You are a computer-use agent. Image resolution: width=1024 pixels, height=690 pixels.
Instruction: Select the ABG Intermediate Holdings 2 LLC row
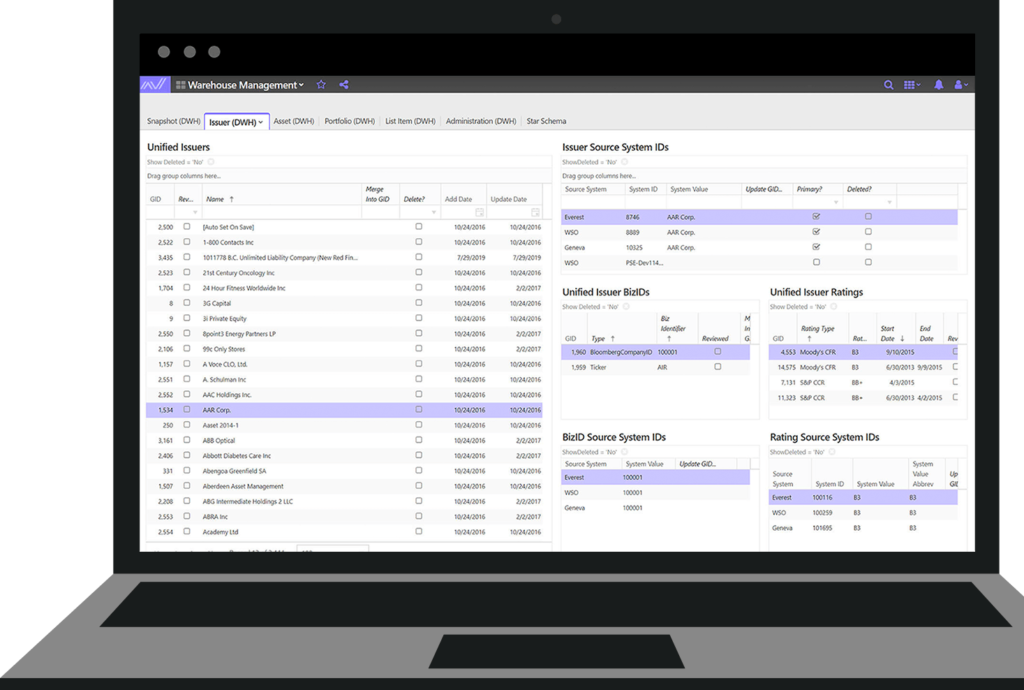[344, 501]
